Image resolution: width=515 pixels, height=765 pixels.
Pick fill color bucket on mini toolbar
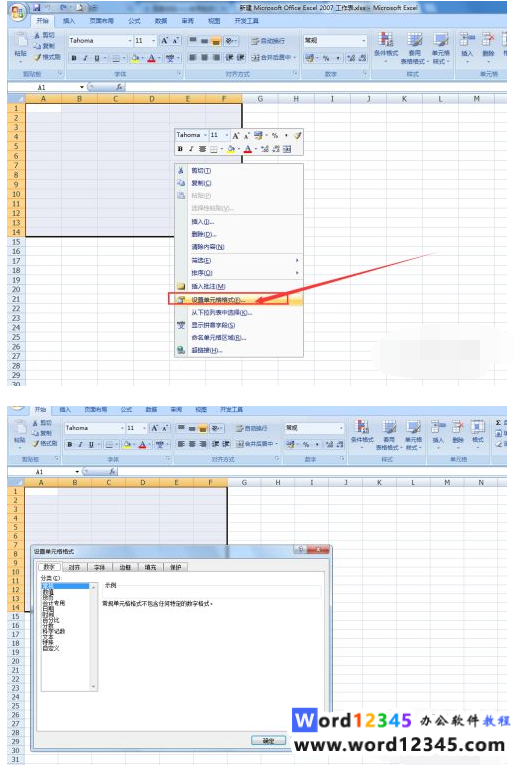pyautogui.click(x=231, y=149)
